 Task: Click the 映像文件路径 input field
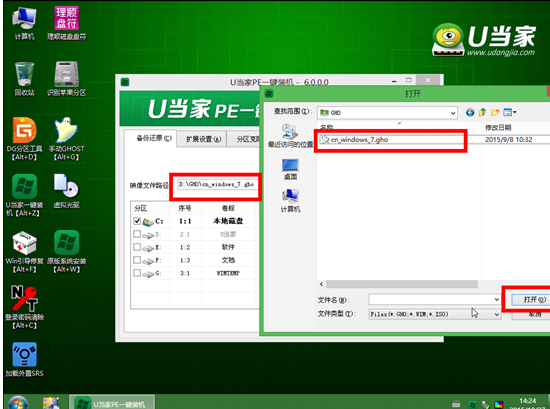[217, 185]
